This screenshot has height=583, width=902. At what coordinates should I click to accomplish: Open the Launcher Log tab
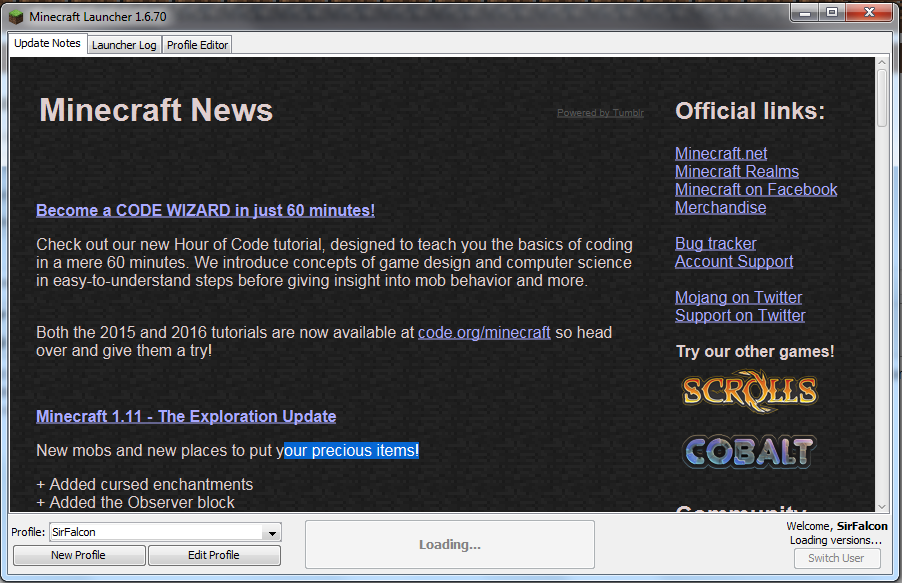(x=124, y=45)
